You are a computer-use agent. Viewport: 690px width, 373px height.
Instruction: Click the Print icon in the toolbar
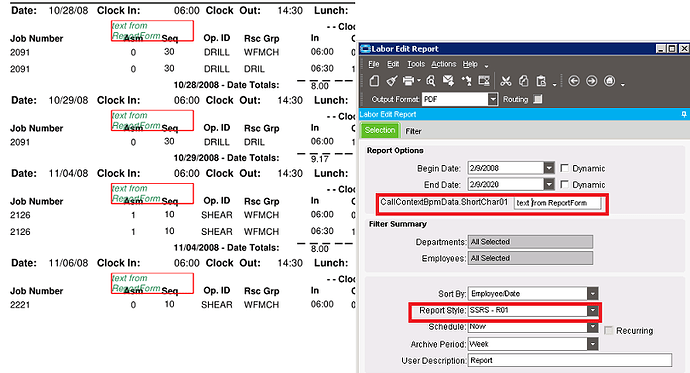[x=408, y=81]
